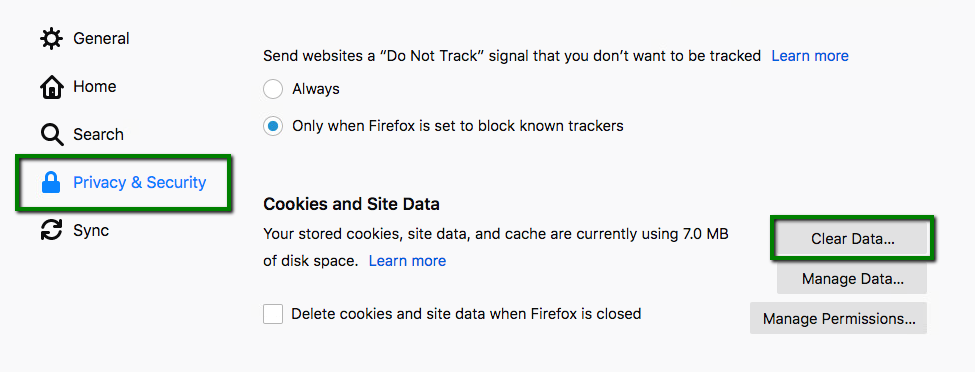Select the Always radio button
The width and height of the screenshot is (975, 372).
click(272, 89)
